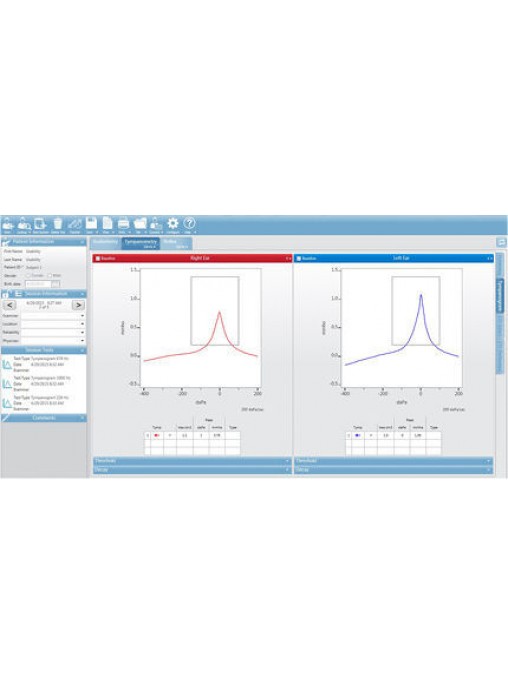508x696 pixels.
Task: Go to the previous session with left arrow
Action: pos(10,305)
